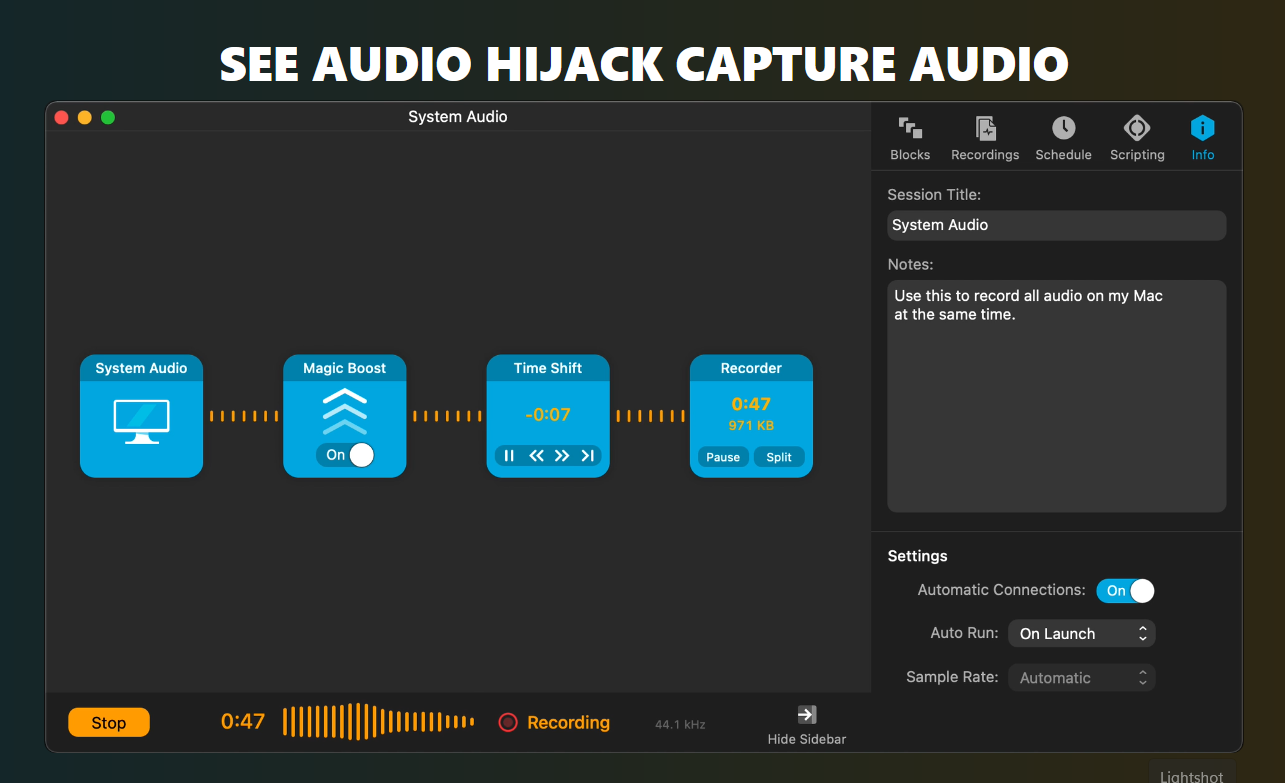Click the red Recording indicator icon
1285x783 pixels.
(508, 722)
